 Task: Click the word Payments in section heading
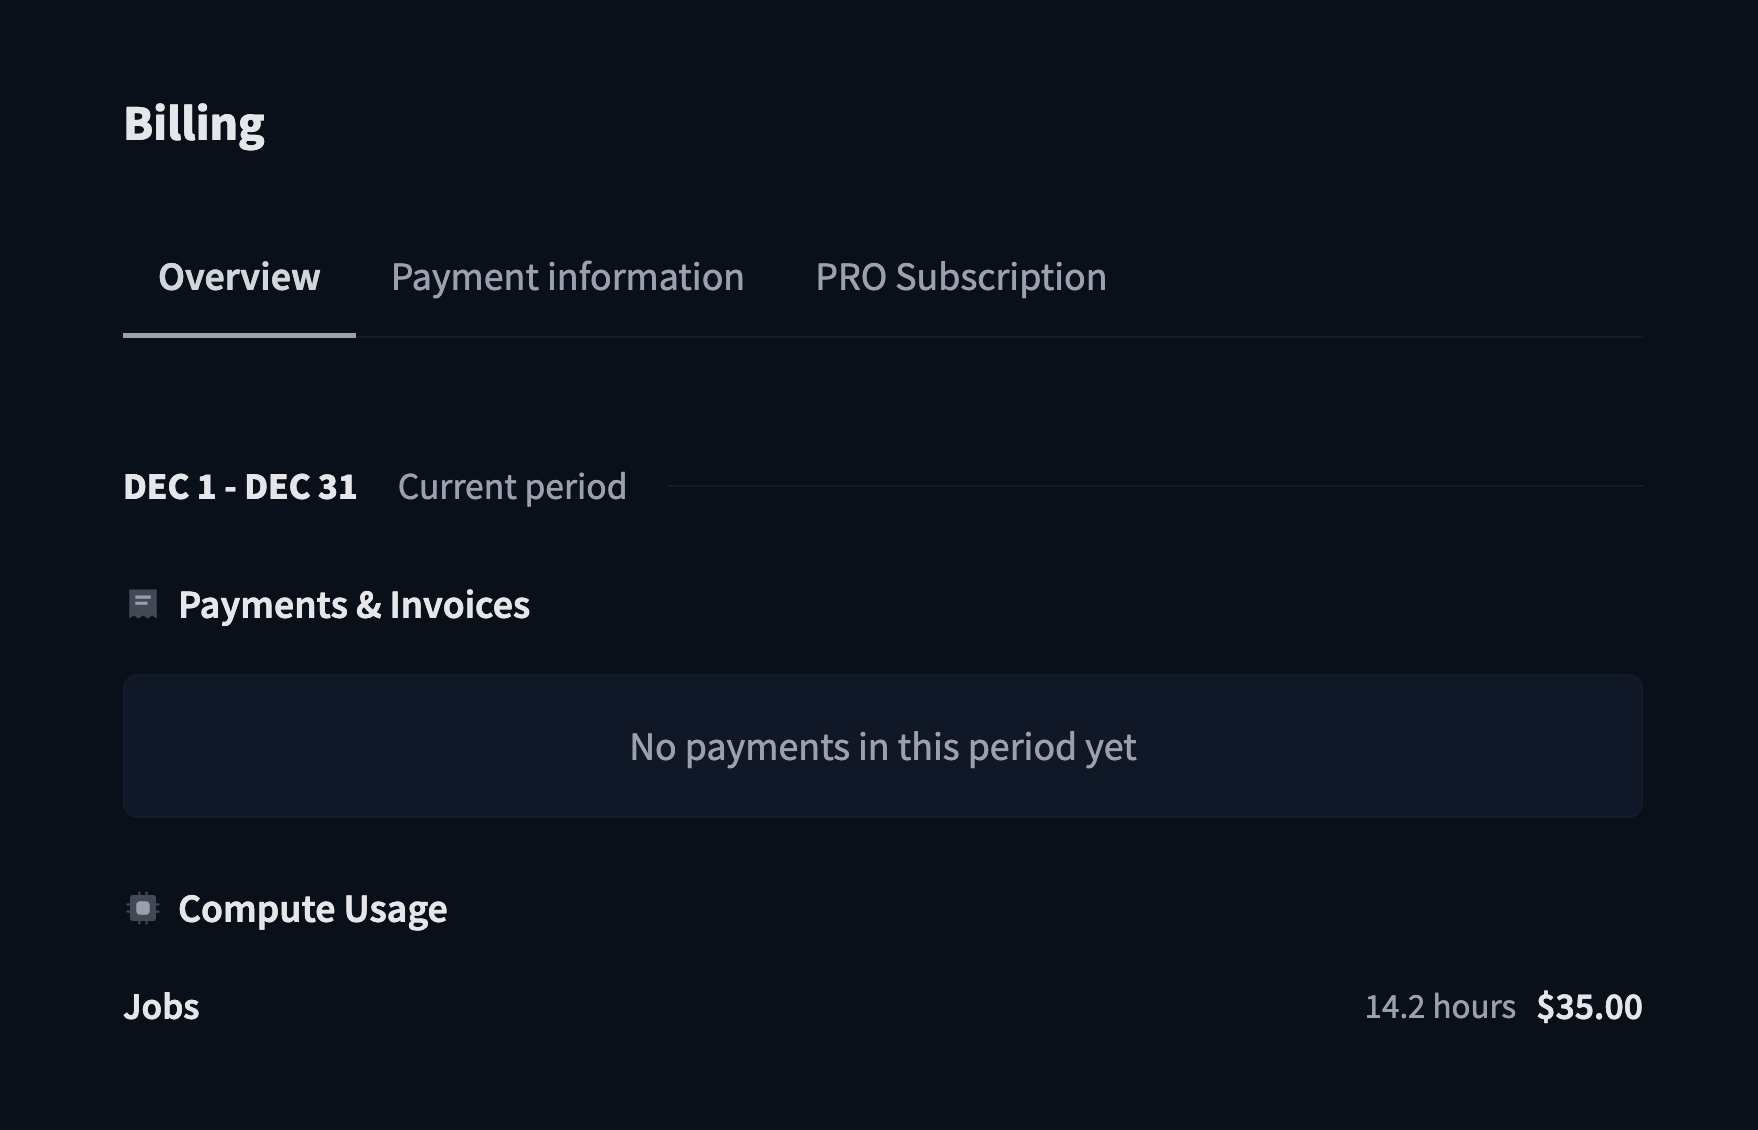[263, 605]
